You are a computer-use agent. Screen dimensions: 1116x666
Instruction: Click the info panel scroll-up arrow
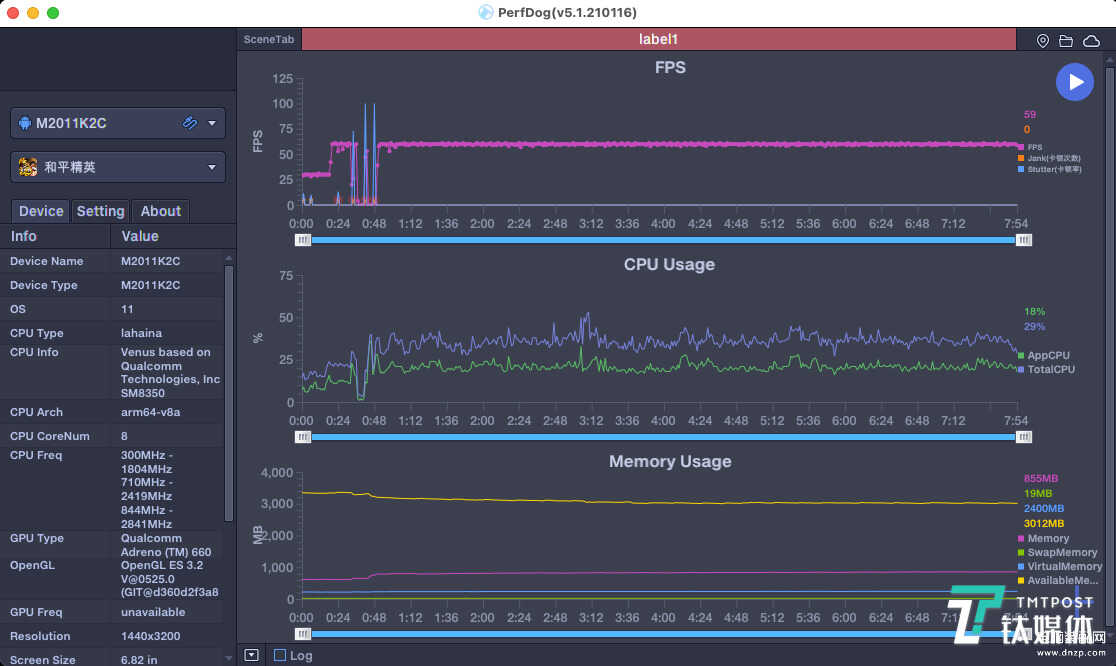tap(228, 258)
